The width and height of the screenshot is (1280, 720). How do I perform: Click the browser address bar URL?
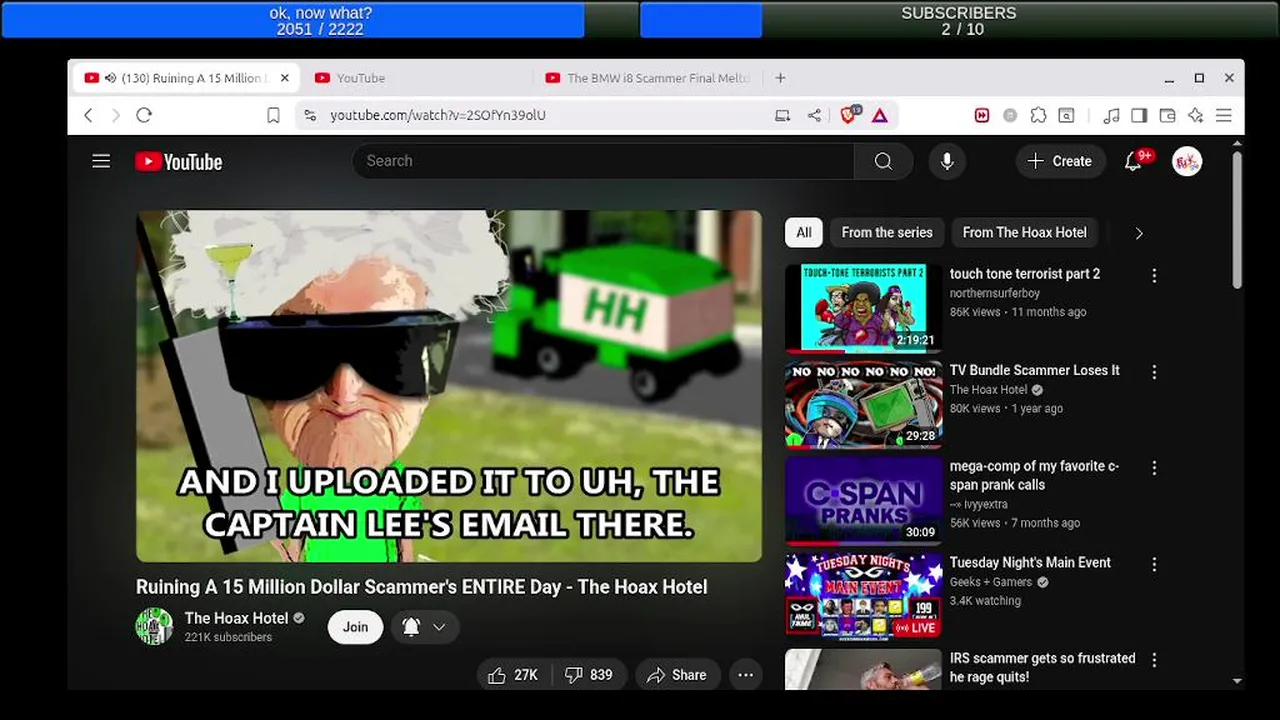[438, 115]
